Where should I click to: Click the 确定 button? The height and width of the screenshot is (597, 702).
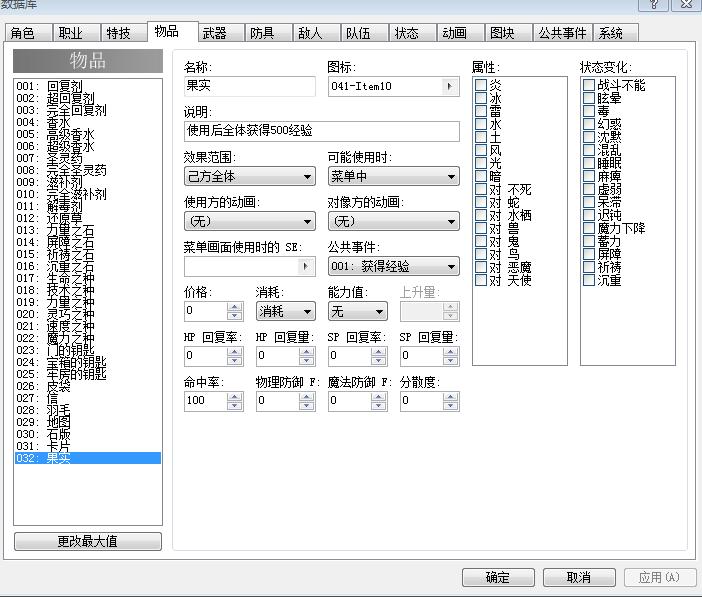pyautogui.click(x=498, y=578)
